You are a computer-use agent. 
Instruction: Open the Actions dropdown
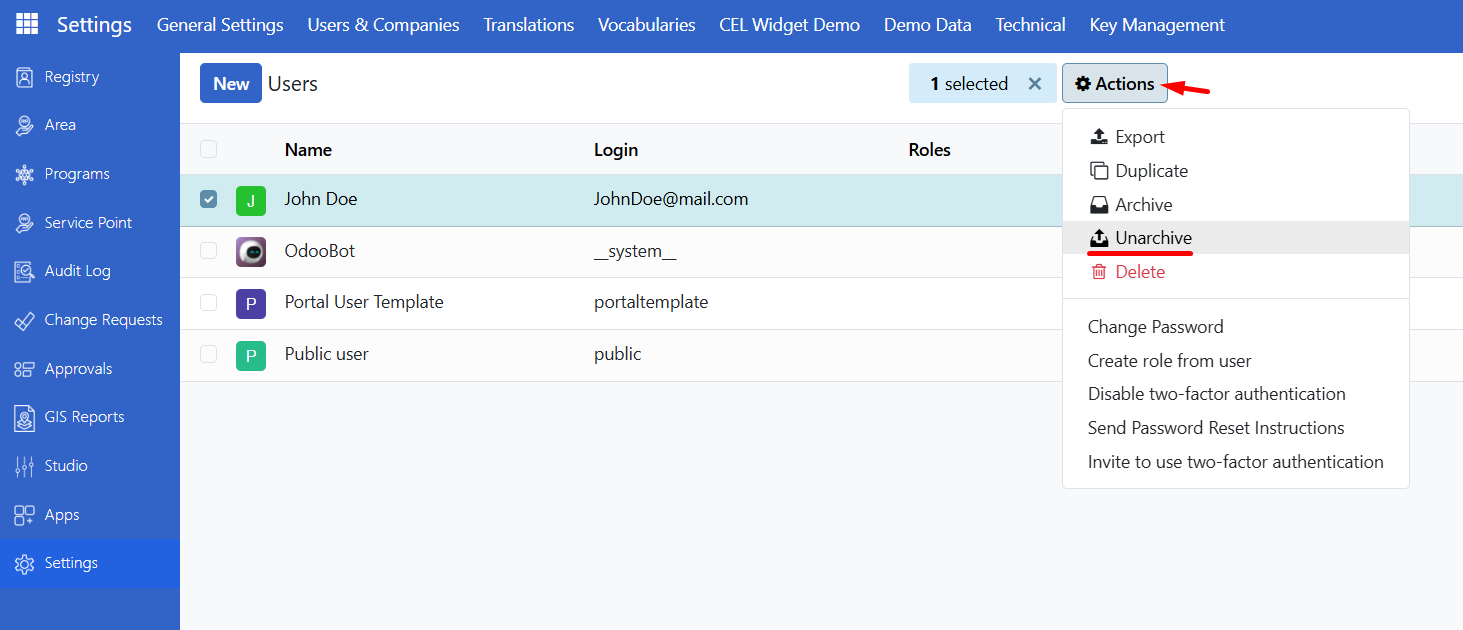point(1114,83)
